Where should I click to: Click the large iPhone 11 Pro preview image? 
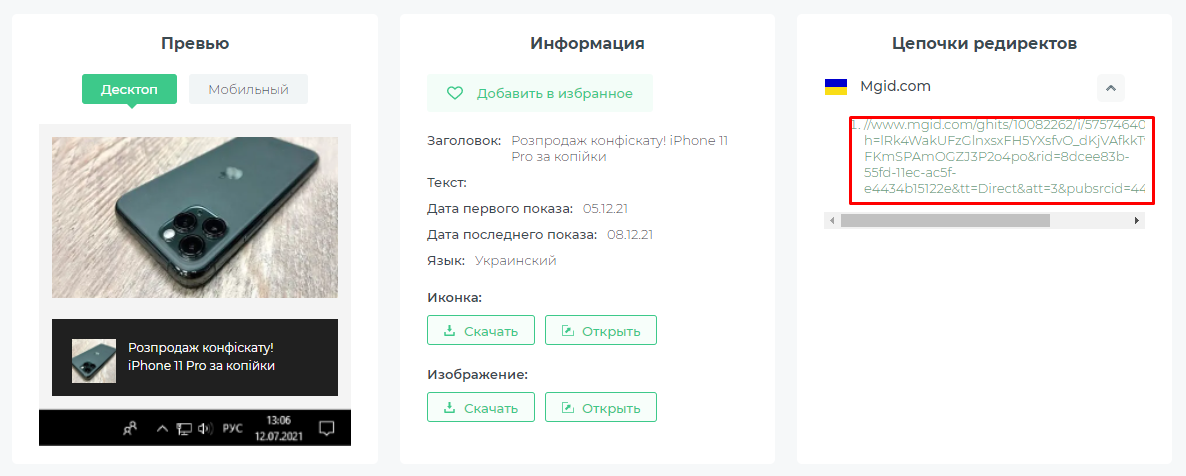[195, 217]
